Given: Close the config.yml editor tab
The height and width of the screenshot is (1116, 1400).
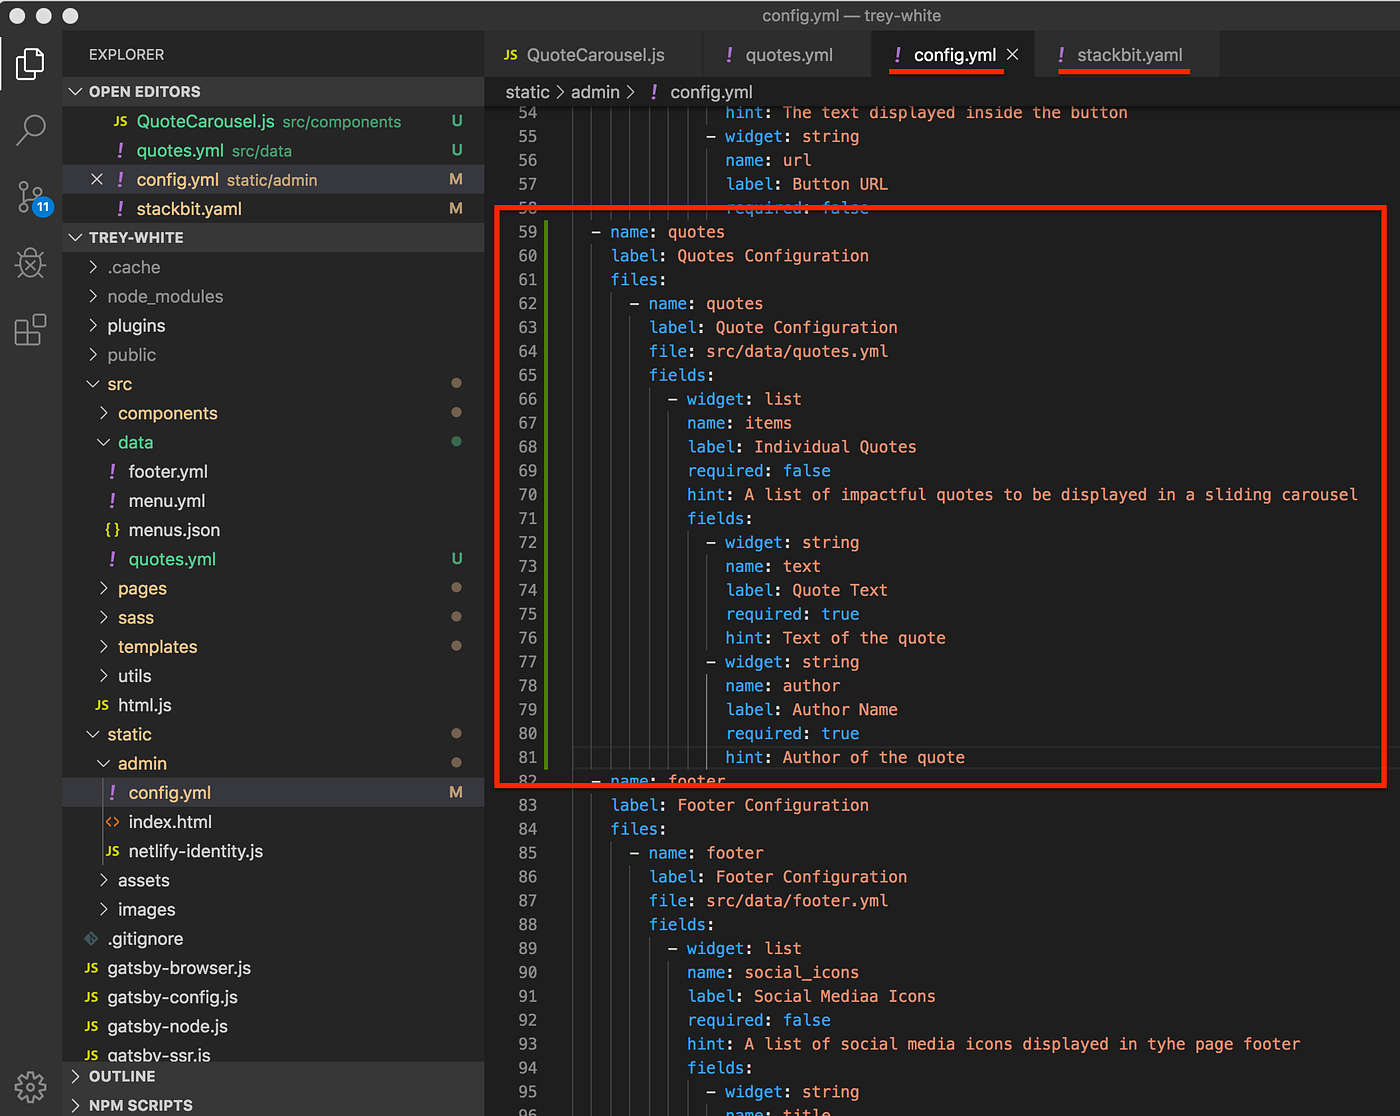Looking at the screenshot, I should [1013, 55].
